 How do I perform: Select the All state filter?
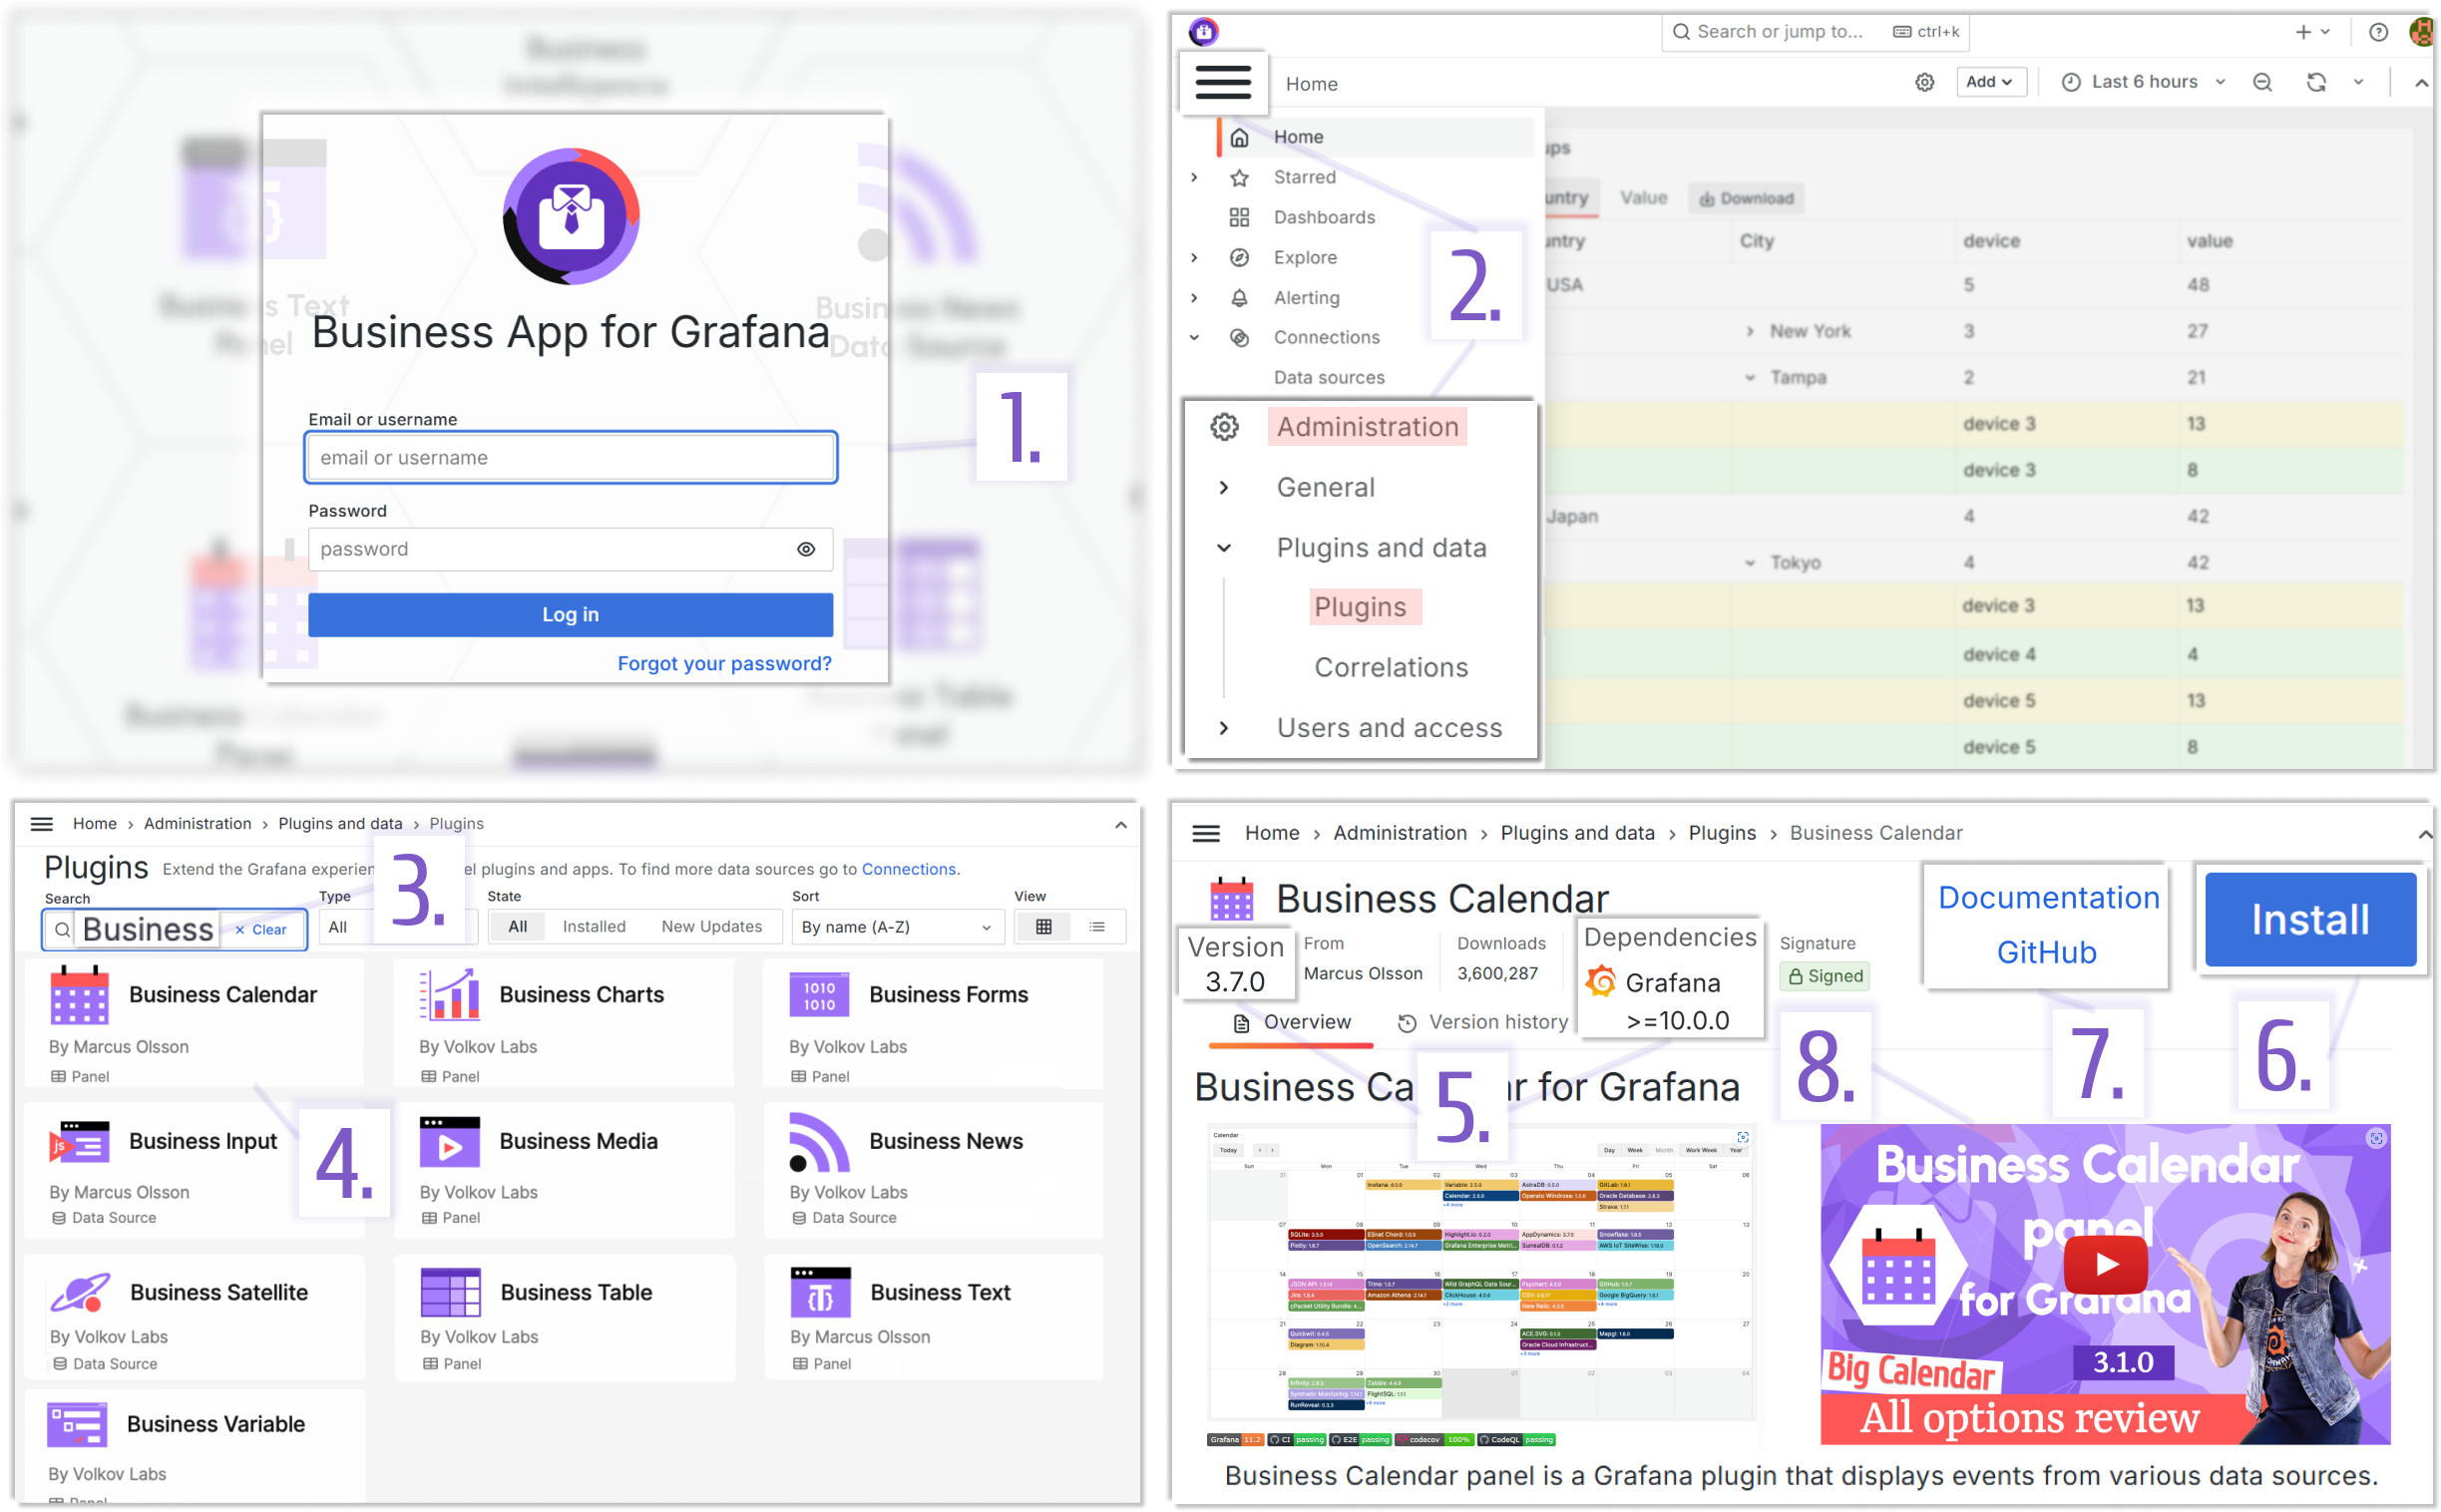[517, 927]
